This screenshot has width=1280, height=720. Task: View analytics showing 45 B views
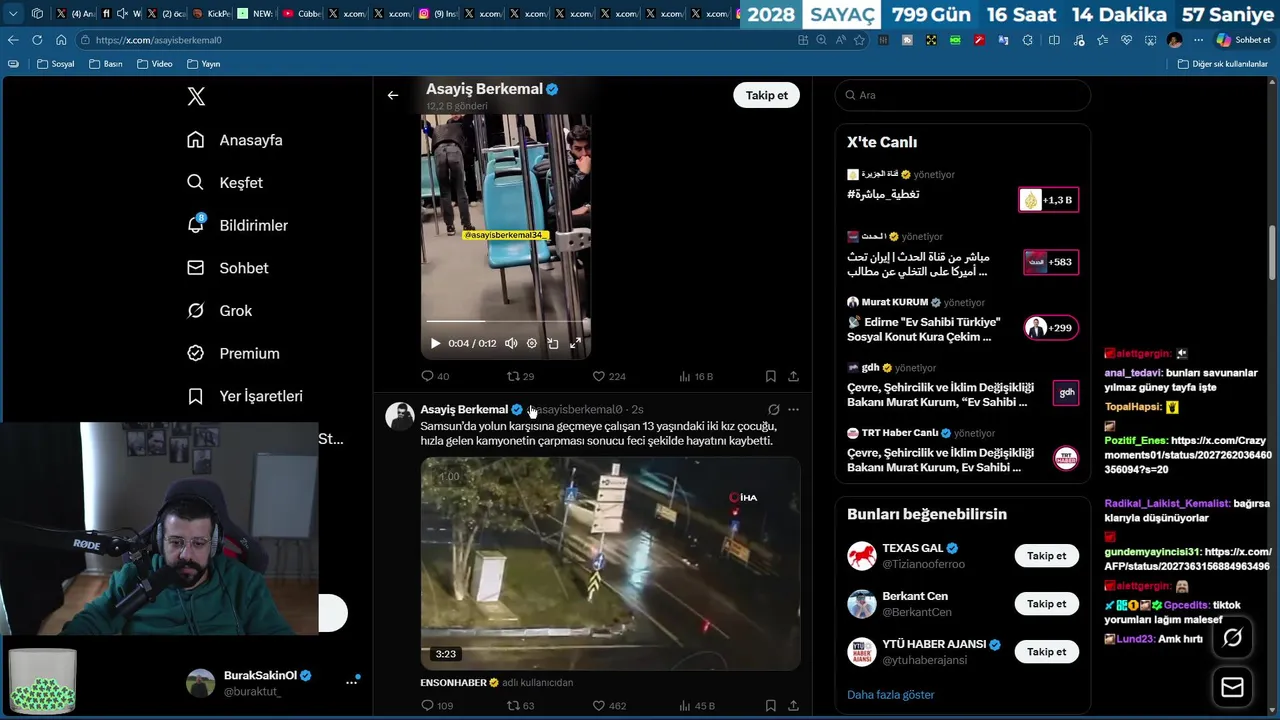click(696, 705)
